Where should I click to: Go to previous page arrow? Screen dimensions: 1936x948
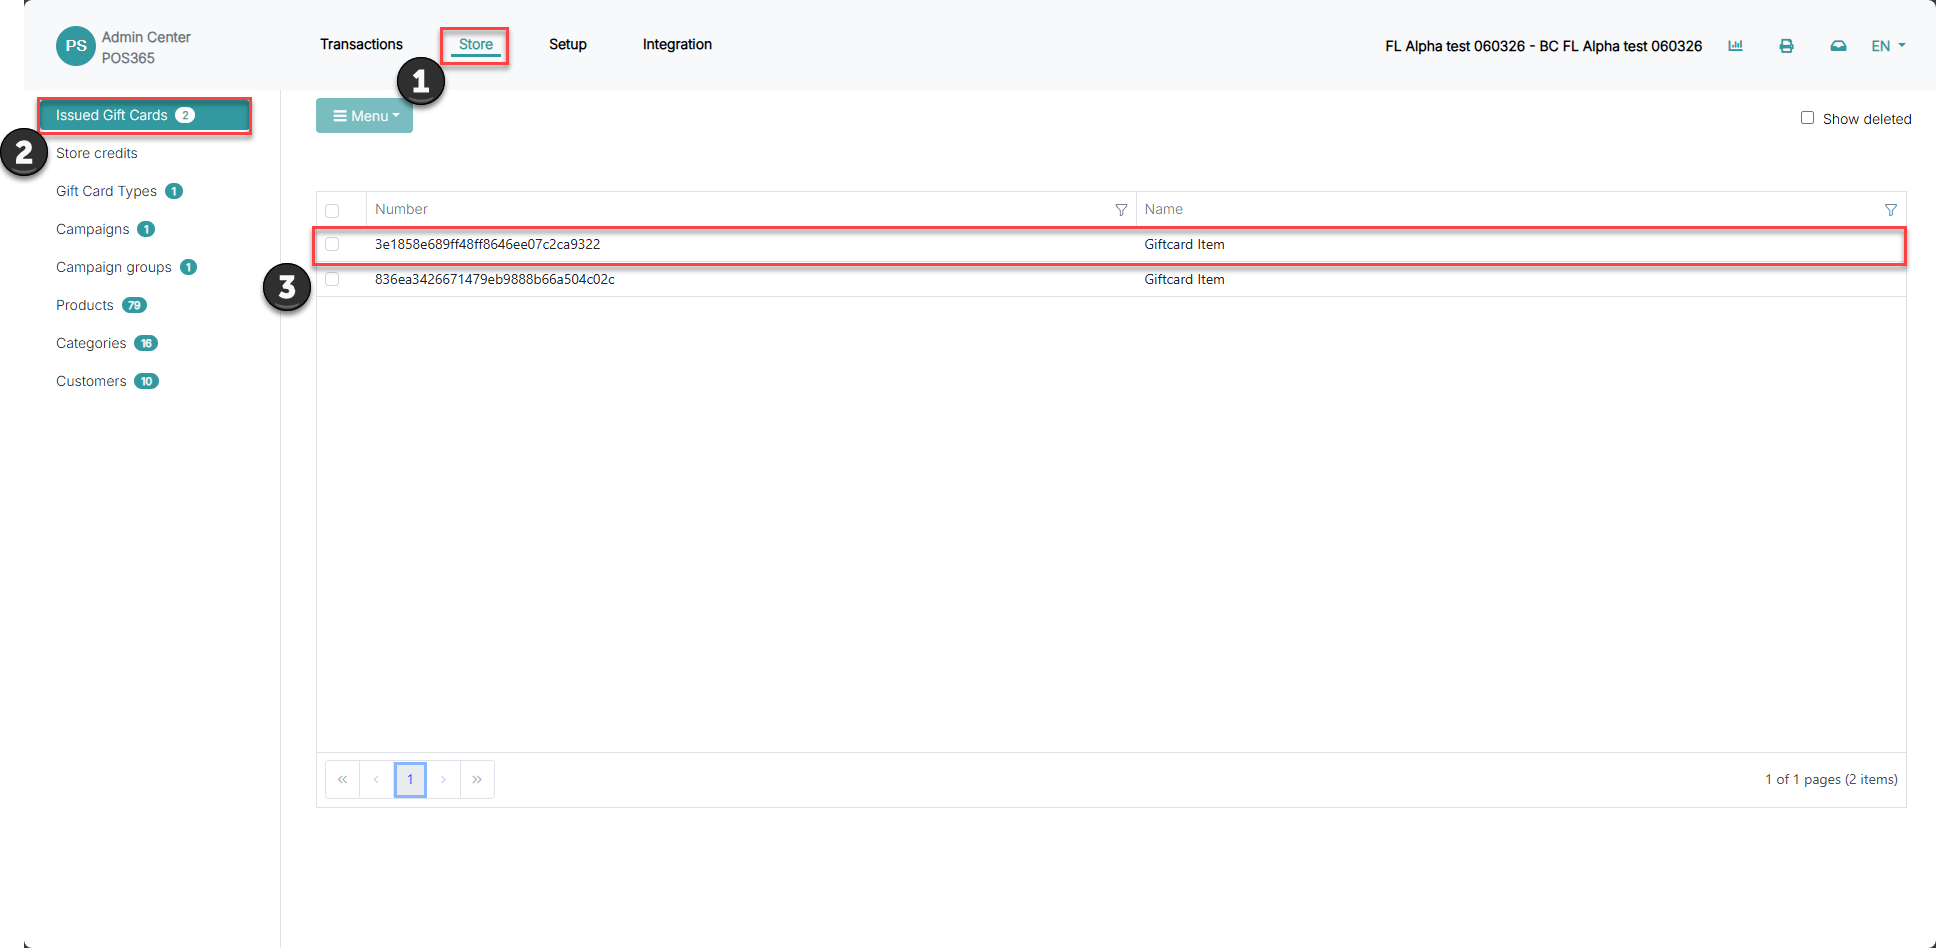(x=376, y=779)
